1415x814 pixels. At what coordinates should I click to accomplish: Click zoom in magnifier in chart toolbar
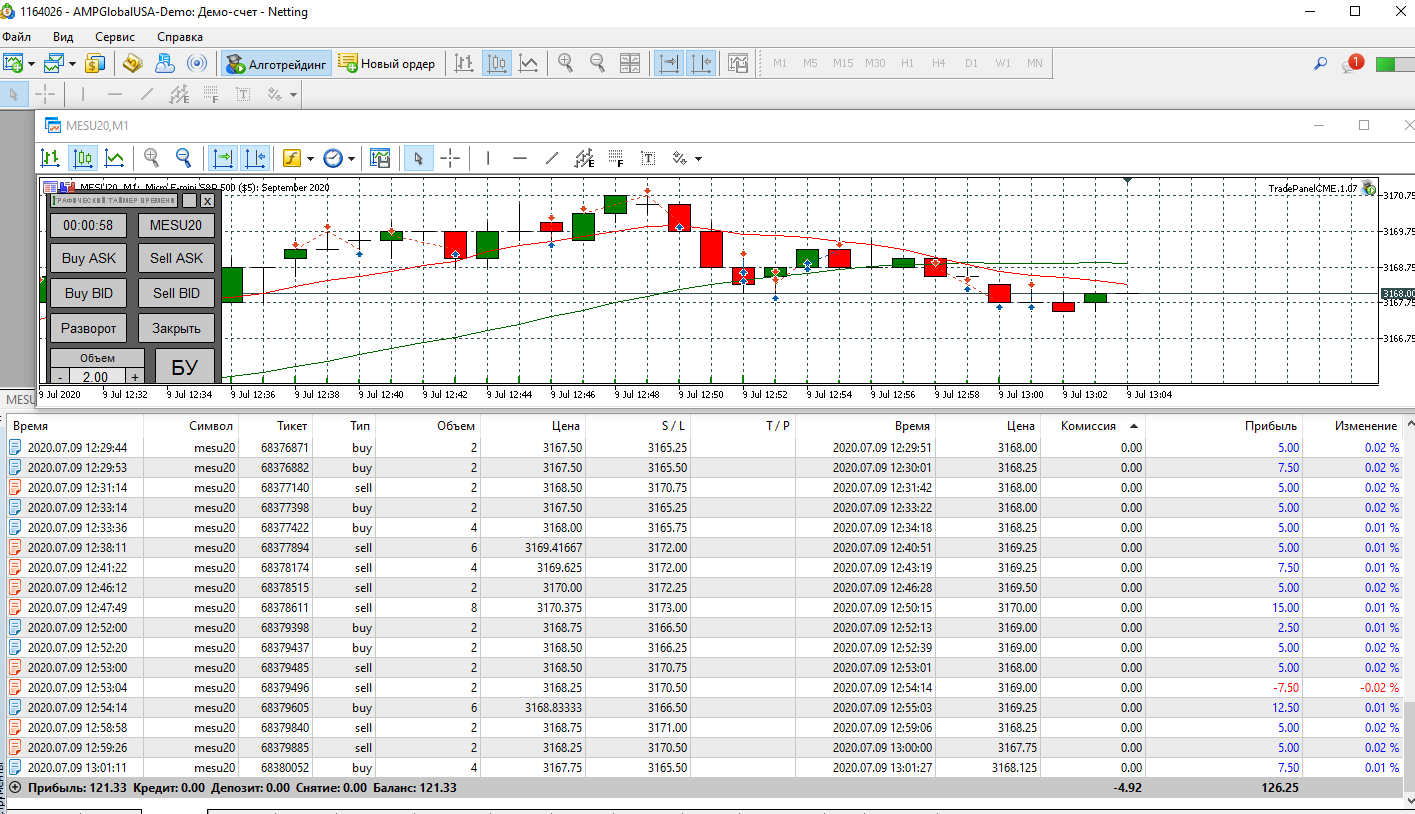152,158
